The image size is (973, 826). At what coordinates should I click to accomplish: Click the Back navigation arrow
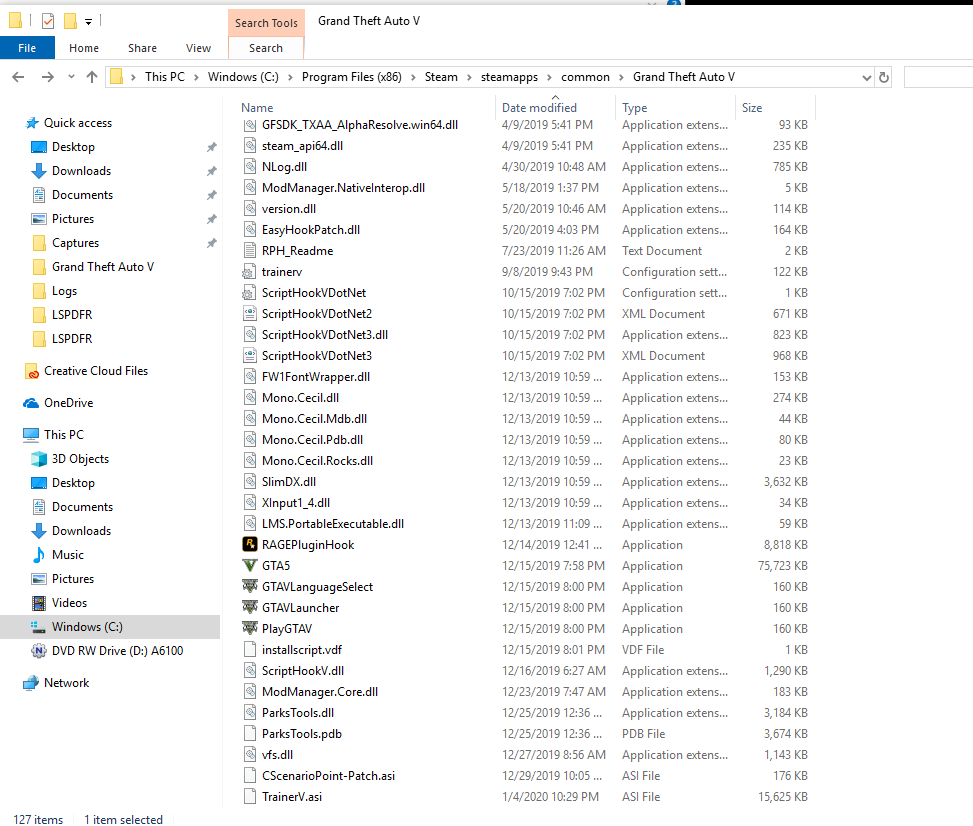click(18, 77)
